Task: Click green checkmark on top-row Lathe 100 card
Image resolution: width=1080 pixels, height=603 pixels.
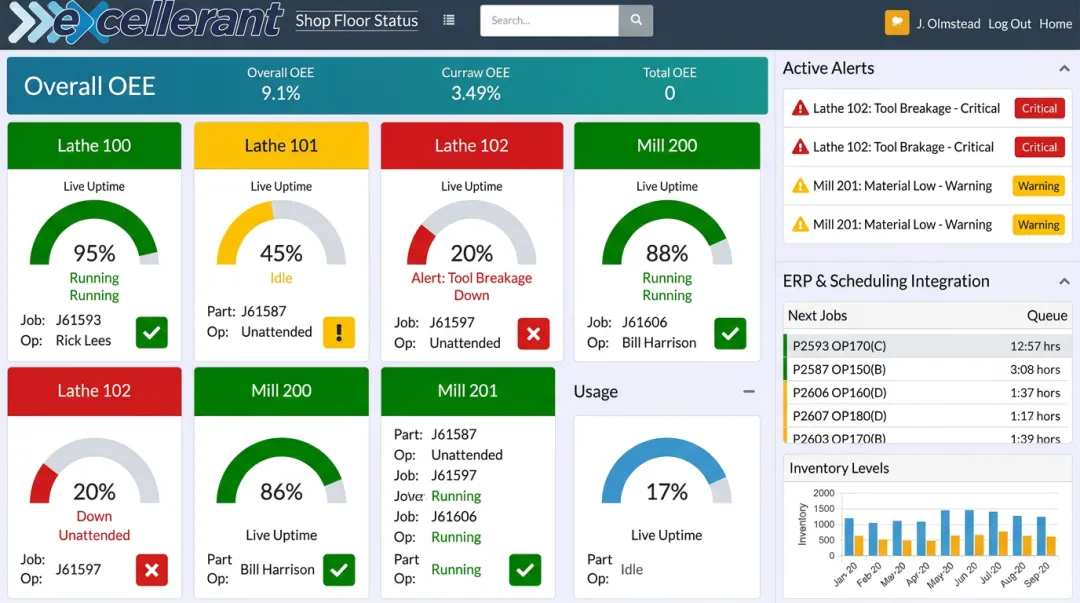Action: coord(152,332)
